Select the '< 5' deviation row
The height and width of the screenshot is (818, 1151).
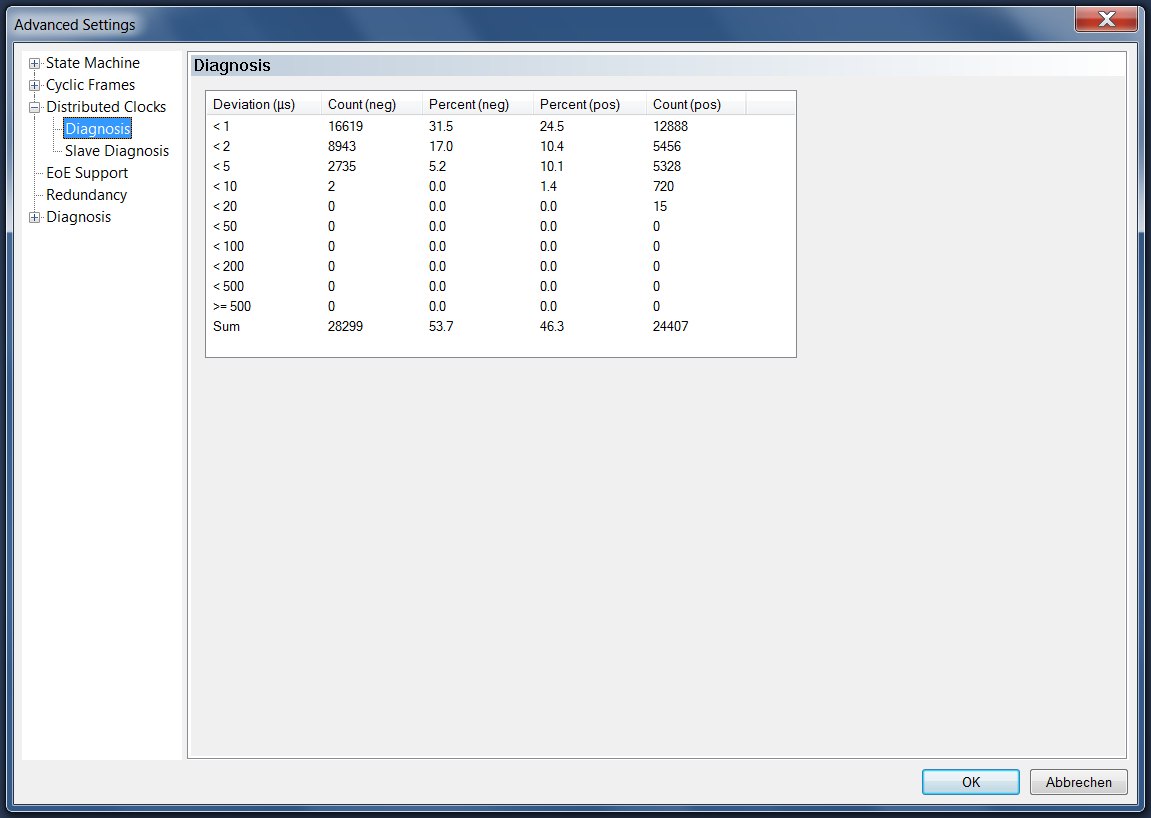(501, 166)
